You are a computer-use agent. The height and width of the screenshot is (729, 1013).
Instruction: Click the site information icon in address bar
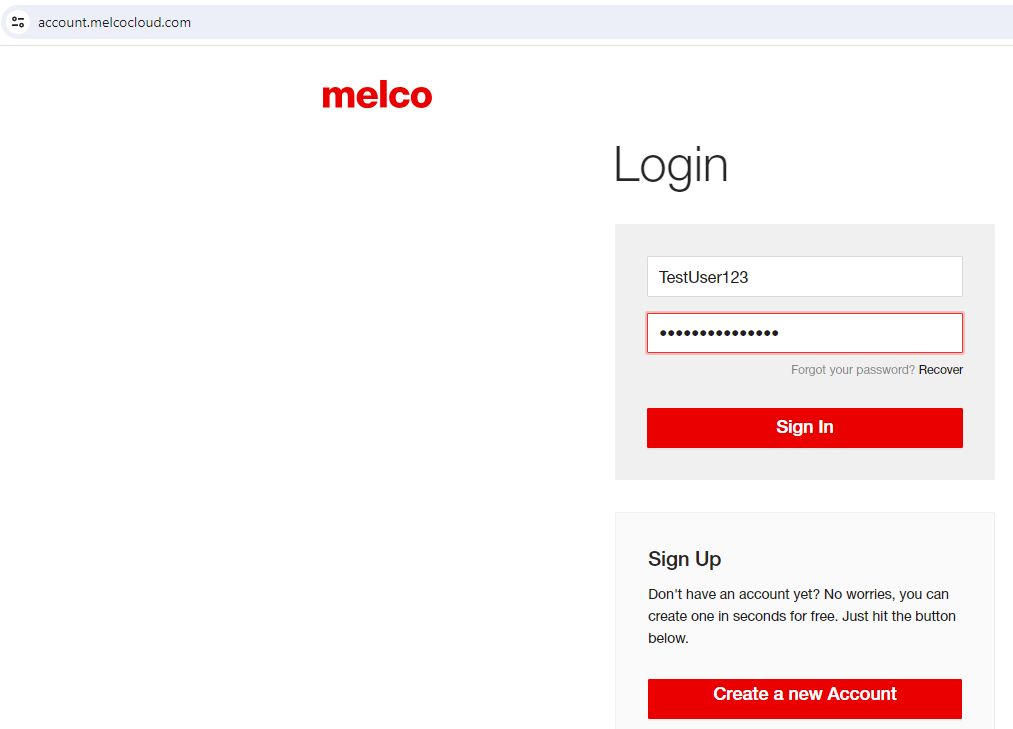[x=18, y=22]
